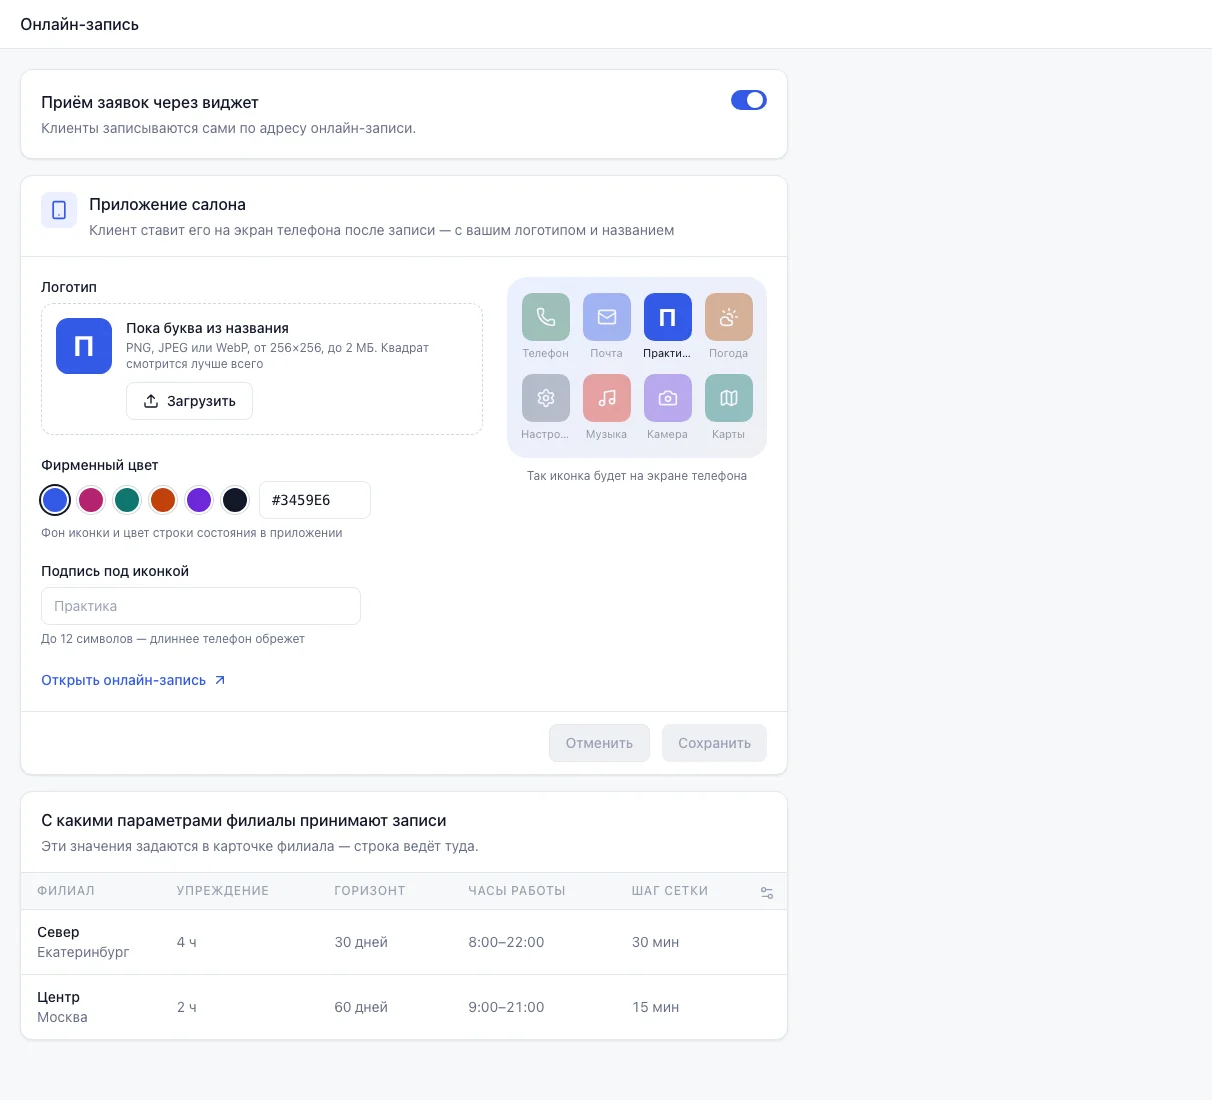Click the salon app icon labeled Практи...
1212x1100 pixels.
668,317
